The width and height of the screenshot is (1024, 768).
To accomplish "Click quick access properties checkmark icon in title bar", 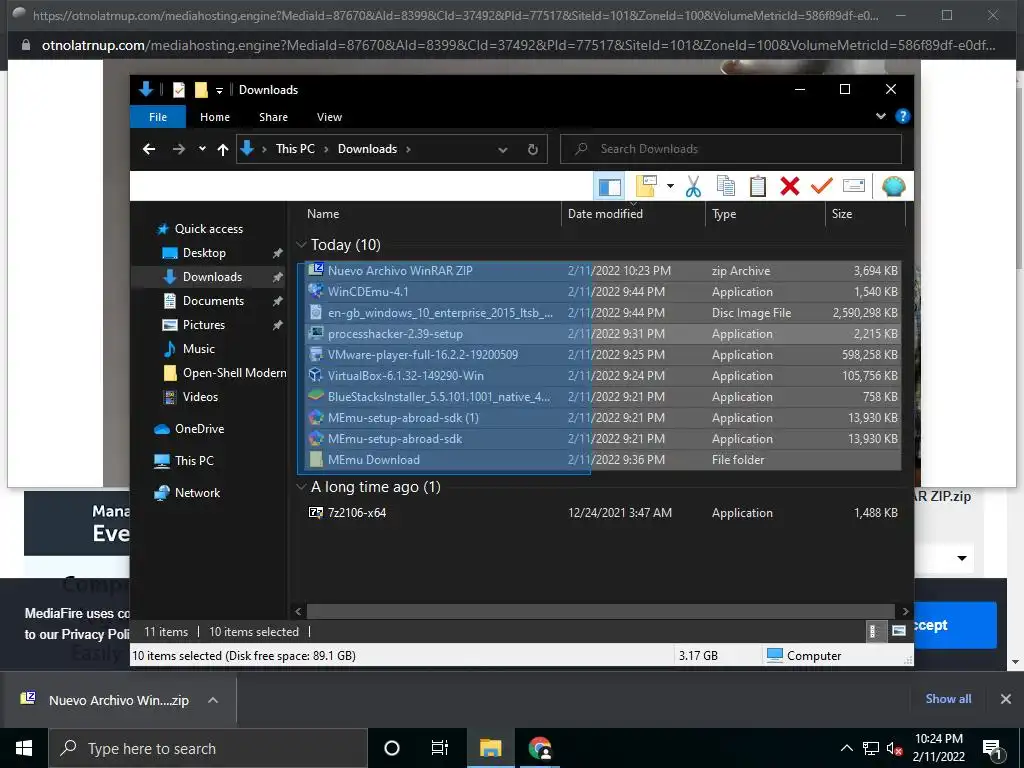I will tap(178, 90).
